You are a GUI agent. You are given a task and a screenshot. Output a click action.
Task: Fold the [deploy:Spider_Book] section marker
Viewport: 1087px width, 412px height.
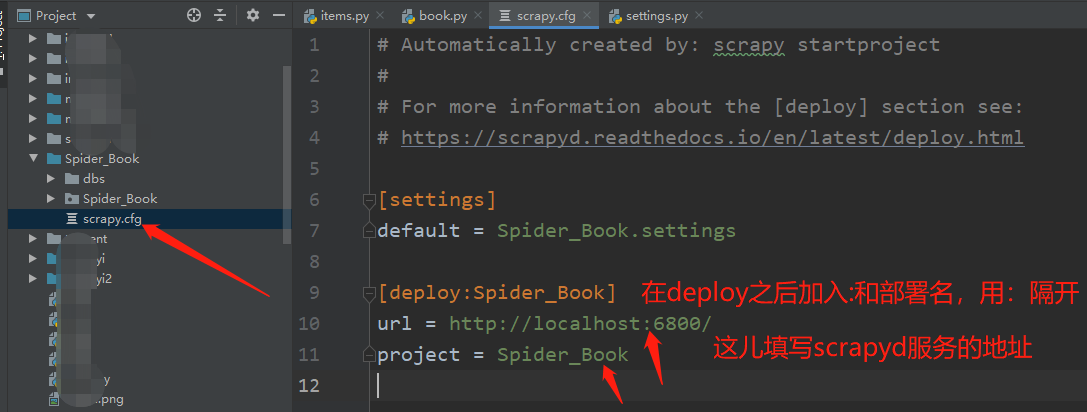coord(369,293)
